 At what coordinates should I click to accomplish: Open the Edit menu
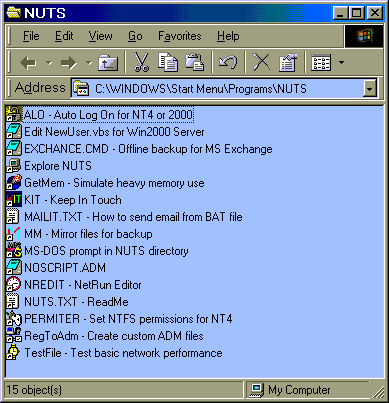pyautogui.click(x=64, y=36)
